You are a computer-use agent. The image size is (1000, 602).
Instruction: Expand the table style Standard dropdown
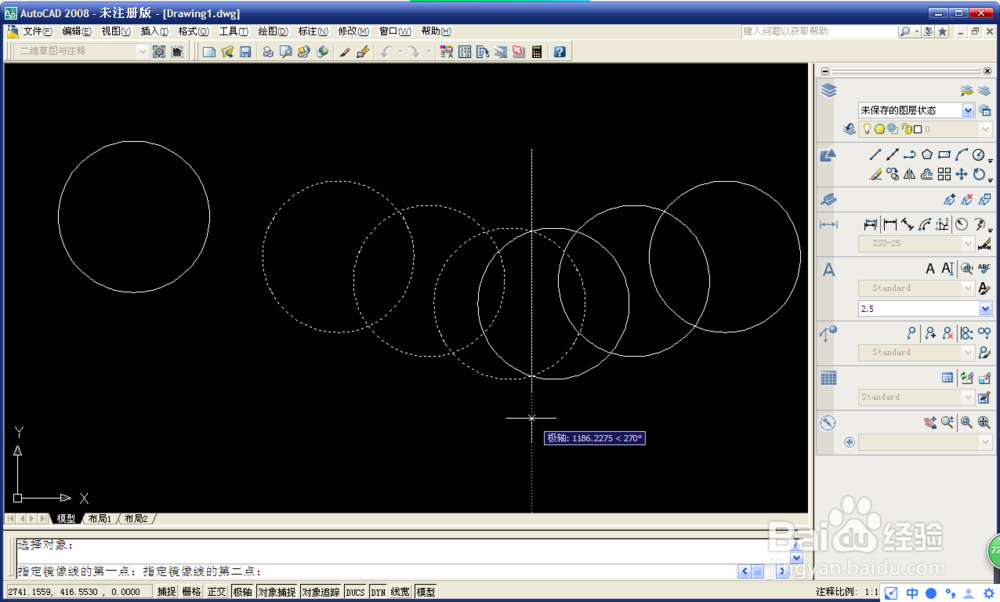point(967,397)
